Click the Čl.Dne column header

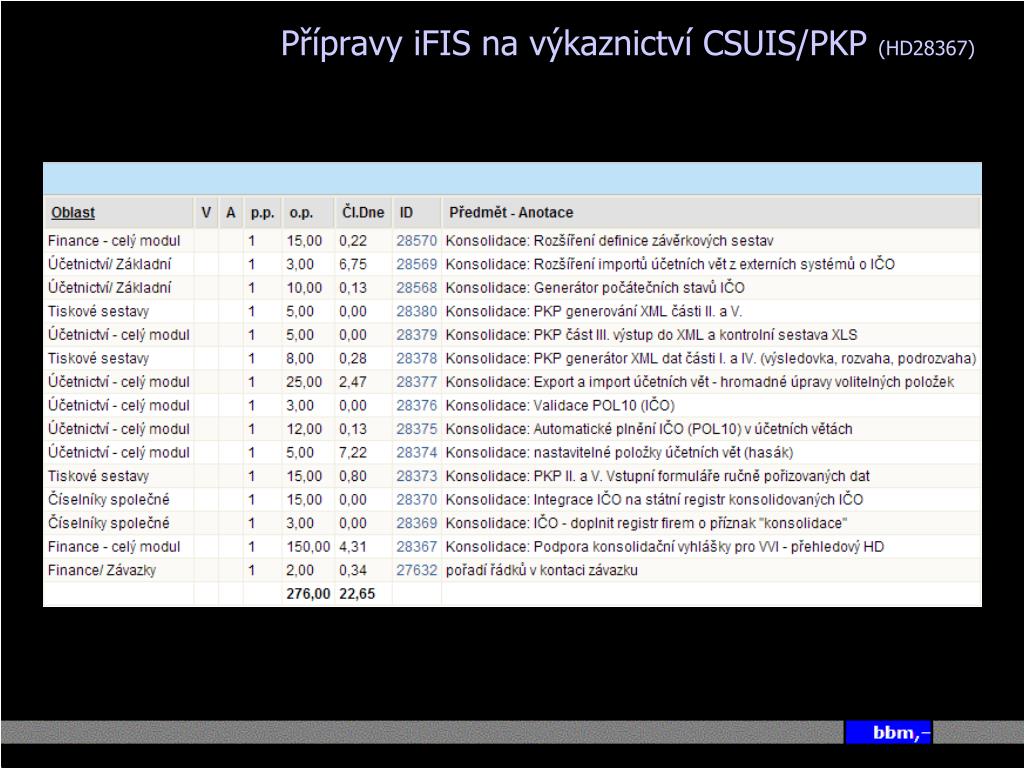point(363,213)
